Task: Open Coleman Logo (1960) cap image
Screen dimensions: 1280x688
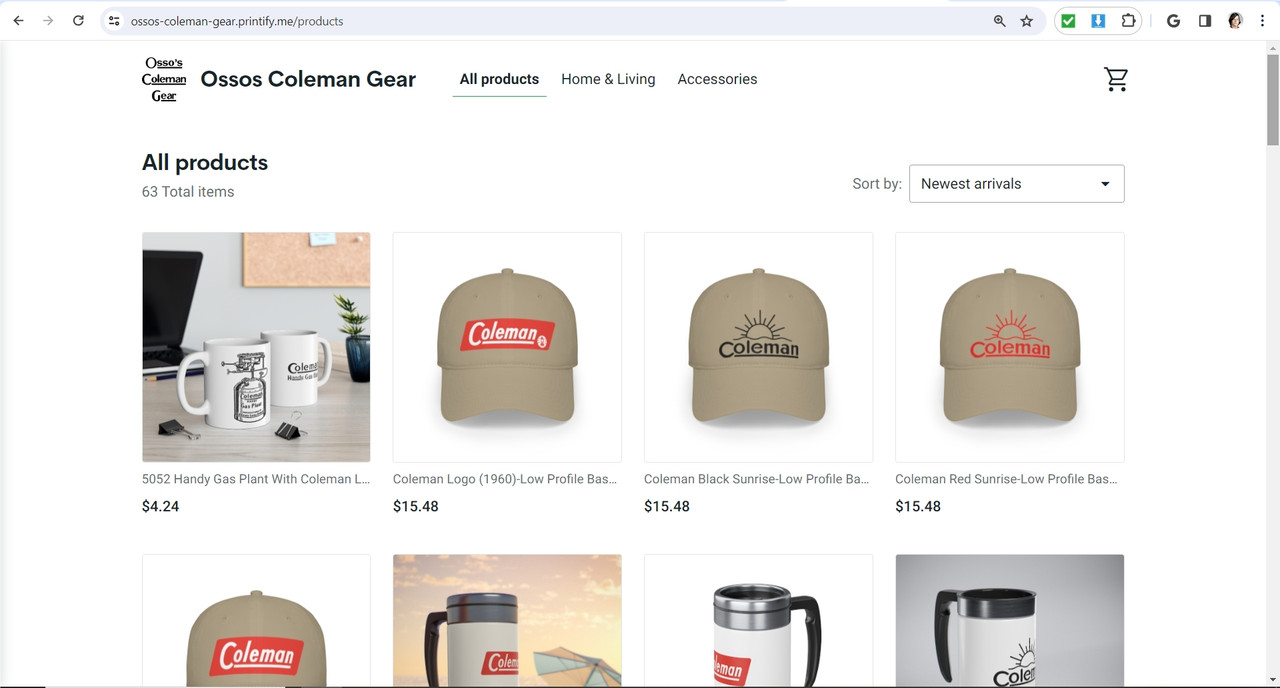Action: click(507, 347)
